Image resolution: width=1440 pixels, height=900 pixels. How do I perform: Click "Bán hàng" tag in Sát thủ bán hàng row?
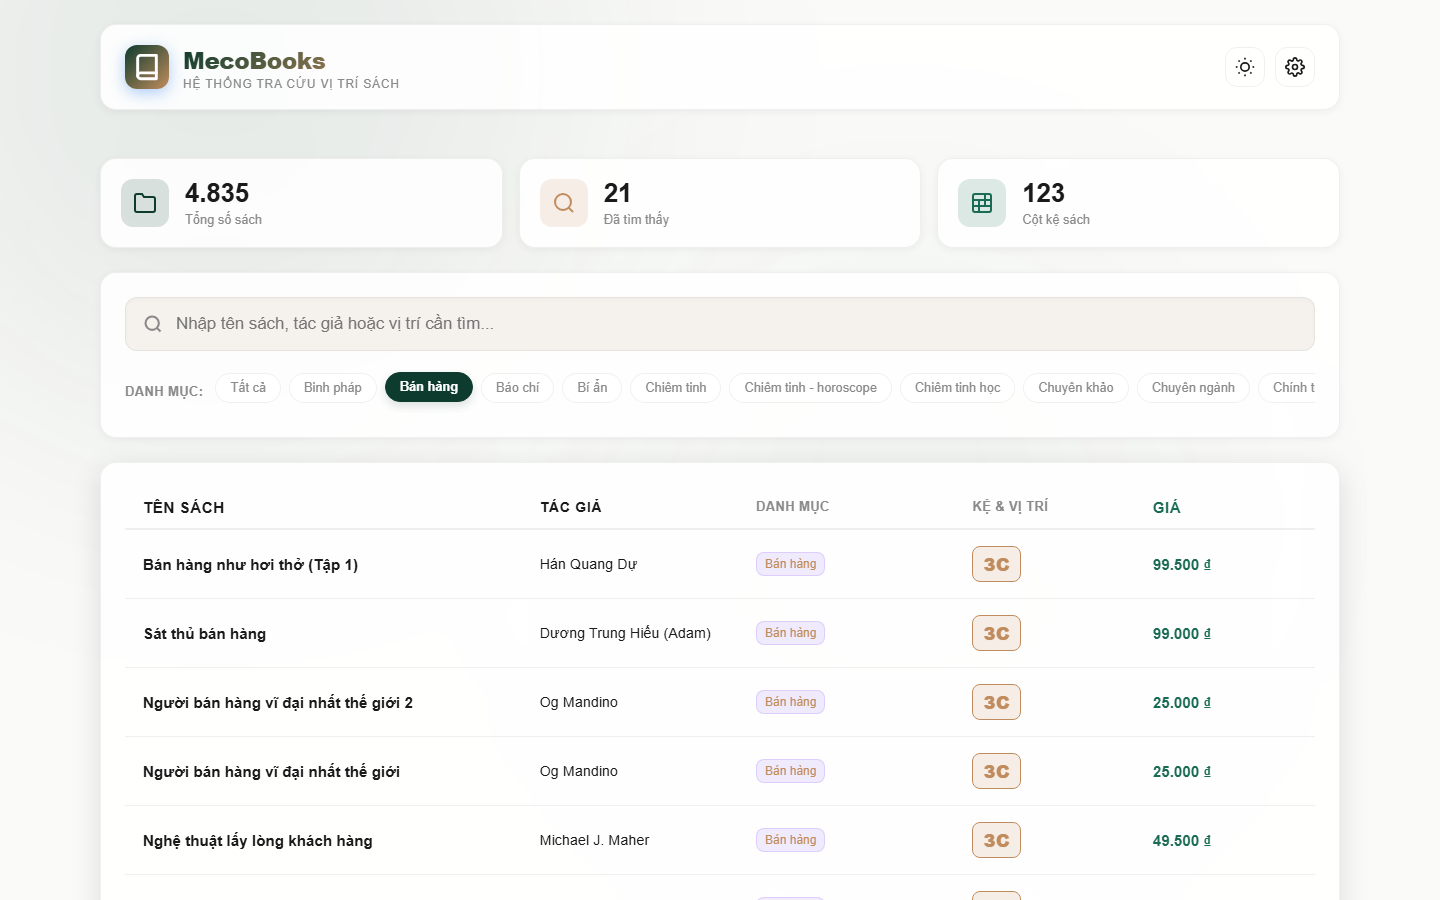(x=790, y=633)
